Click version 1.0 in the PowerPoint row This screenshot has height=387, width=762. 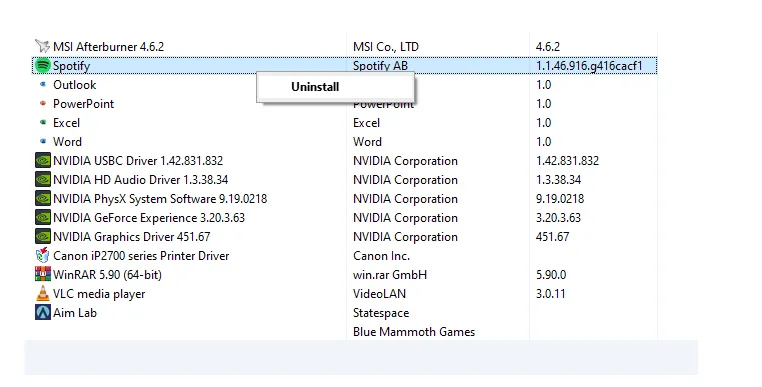coord(543,104)
